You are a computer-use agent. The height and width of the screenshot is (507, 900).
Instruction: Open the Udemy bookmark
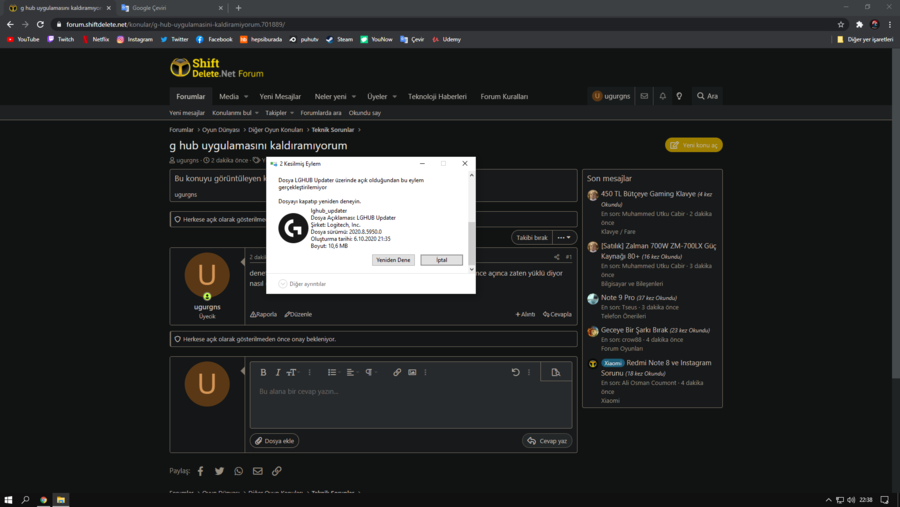pyautogui.click(x=447, y=40)
